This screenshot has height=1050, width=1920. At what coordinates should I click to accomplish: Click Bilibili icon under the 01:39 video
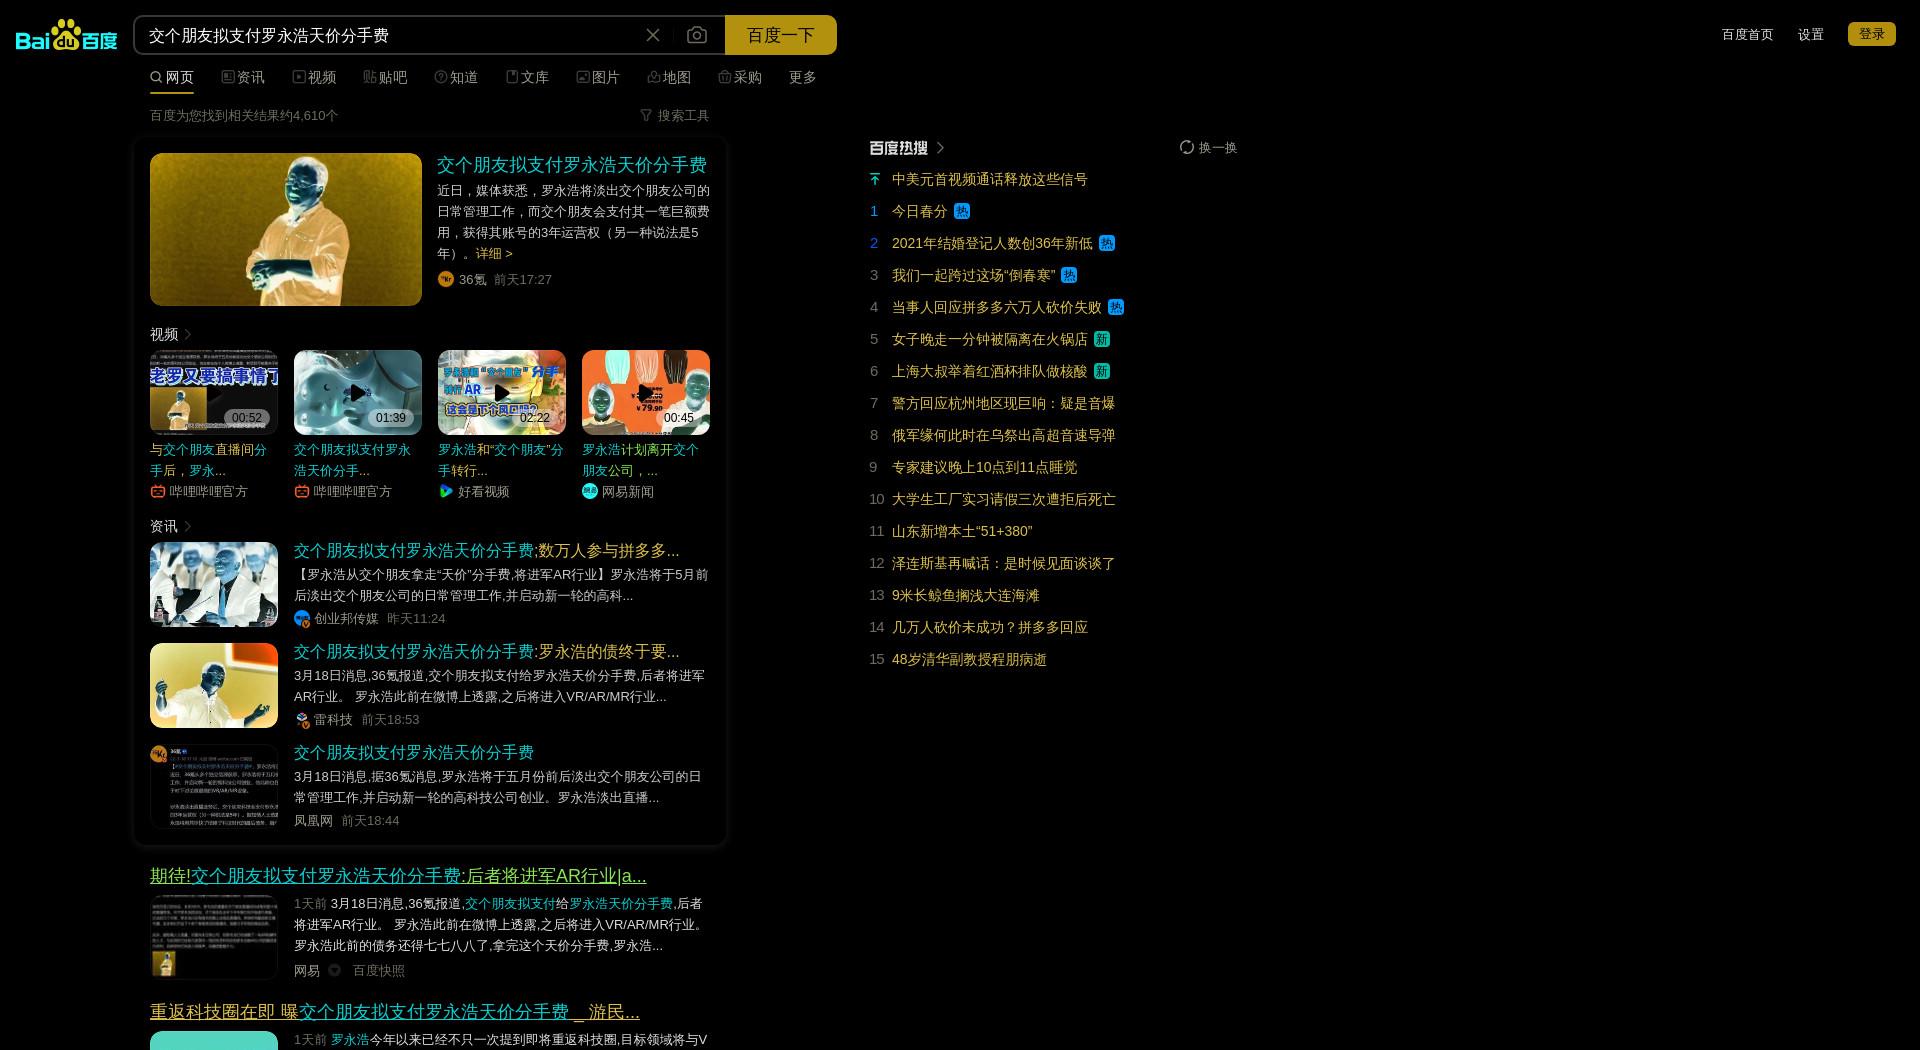(x=302, y=491)
